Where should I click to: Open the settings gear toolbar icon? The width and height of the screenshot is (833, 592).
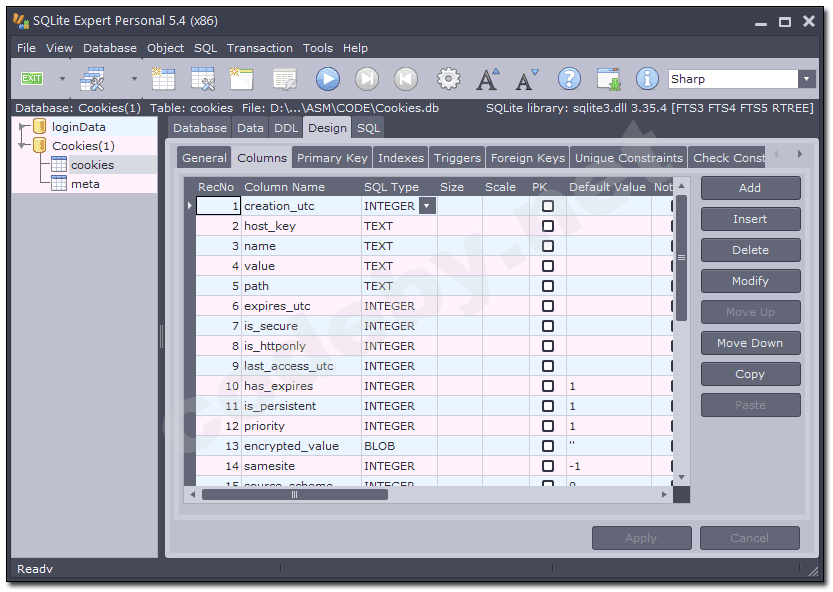coord(447,78)
